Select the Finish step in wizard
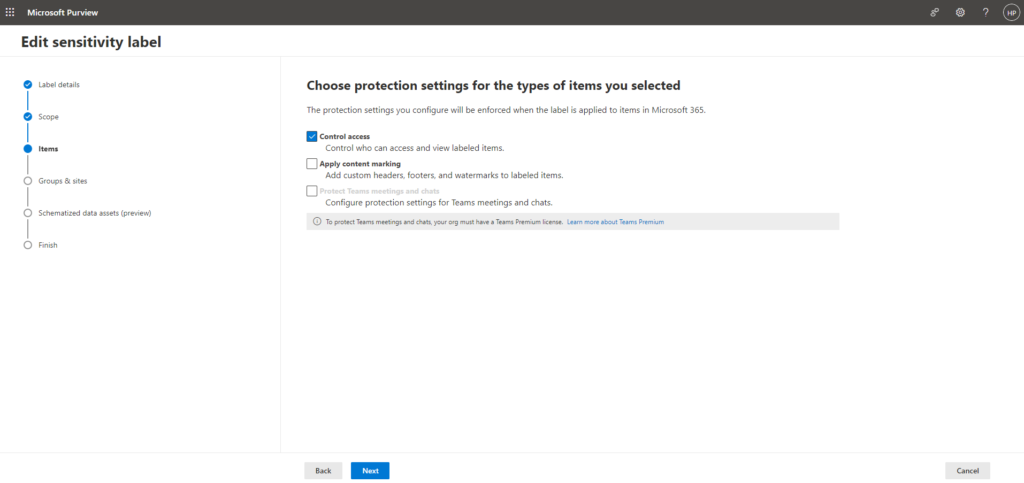 (48, 245)
